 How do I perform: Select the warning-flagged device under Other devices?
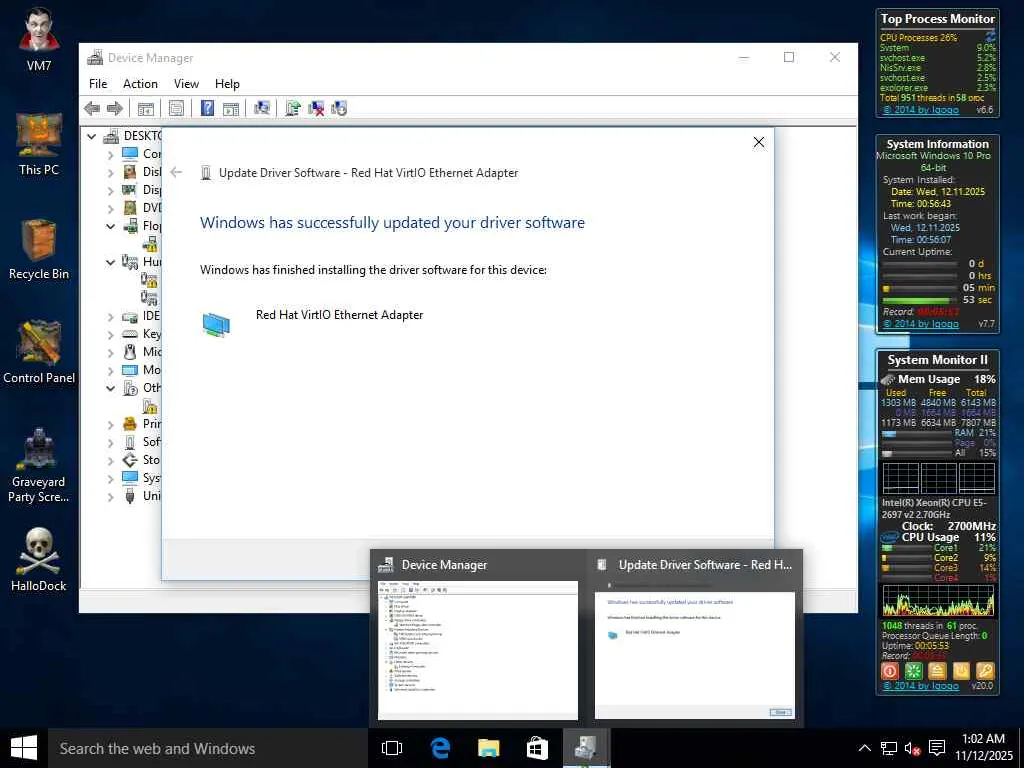pos(151,406)
